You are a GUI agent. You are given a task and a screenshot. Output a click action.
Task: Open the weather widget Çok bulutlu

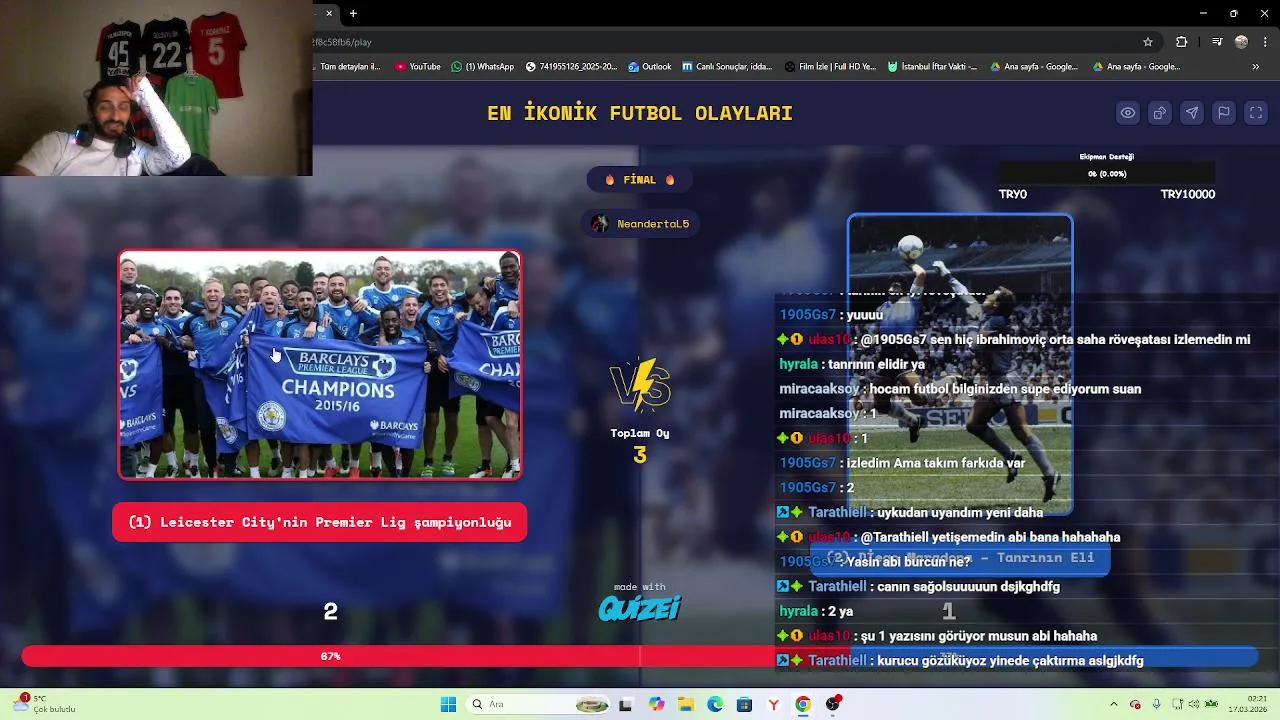point(42,704)
